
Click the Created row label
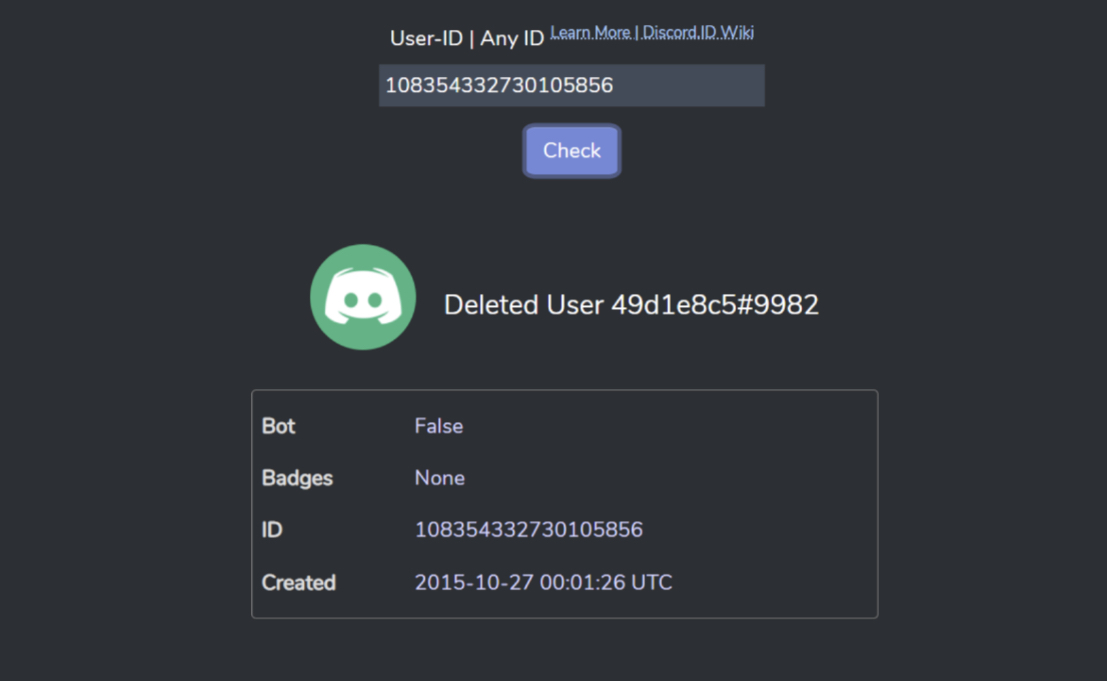coord(298,582)
